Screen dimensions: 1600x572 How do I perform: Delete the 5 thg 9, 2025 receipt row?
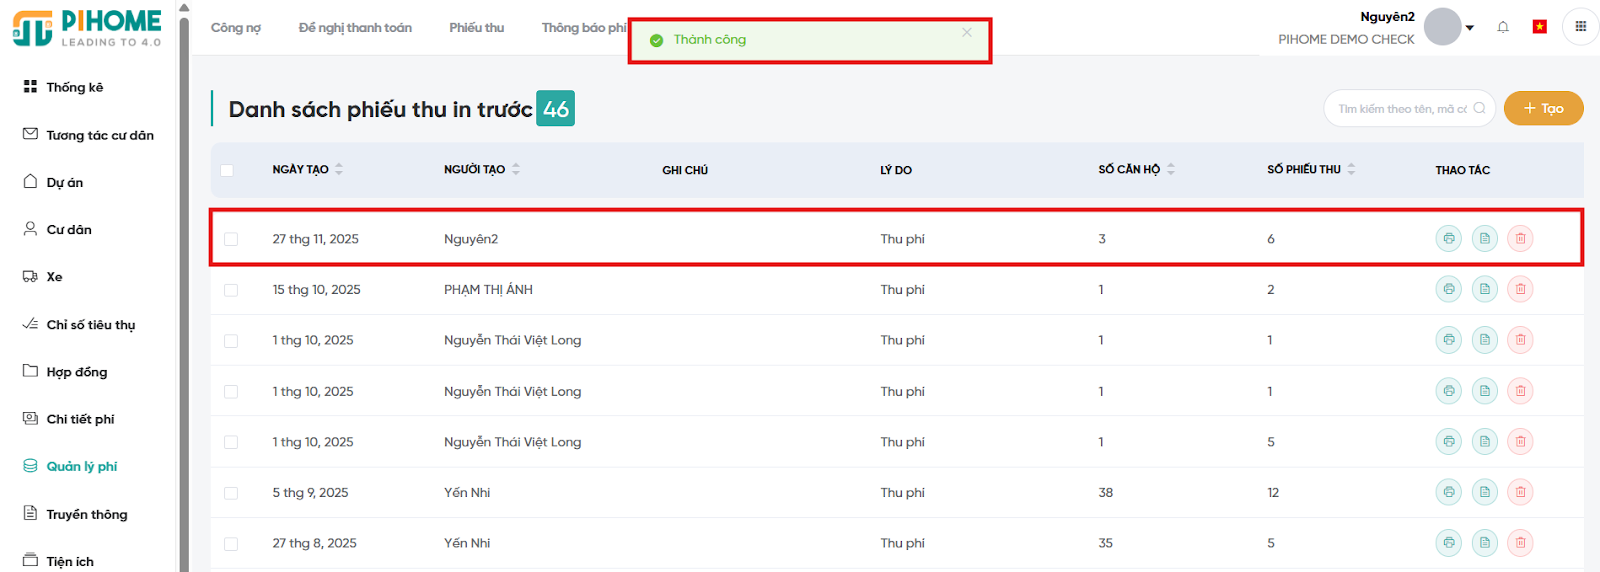pos(1520,492)
